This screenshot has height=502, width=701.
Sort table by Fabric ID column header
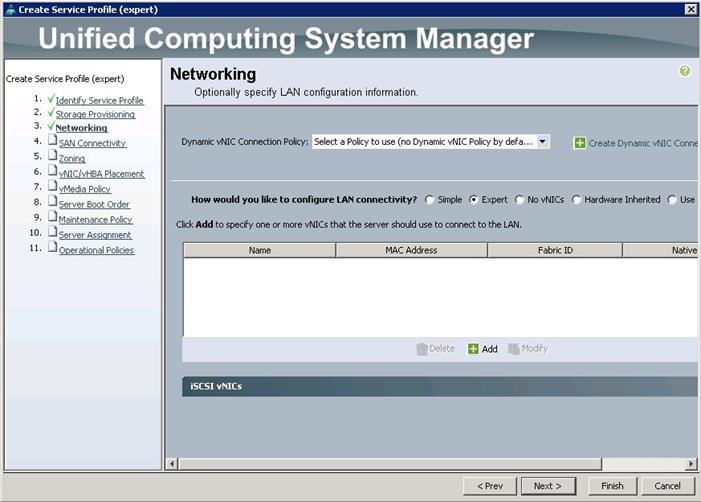(x=555, y=250)
